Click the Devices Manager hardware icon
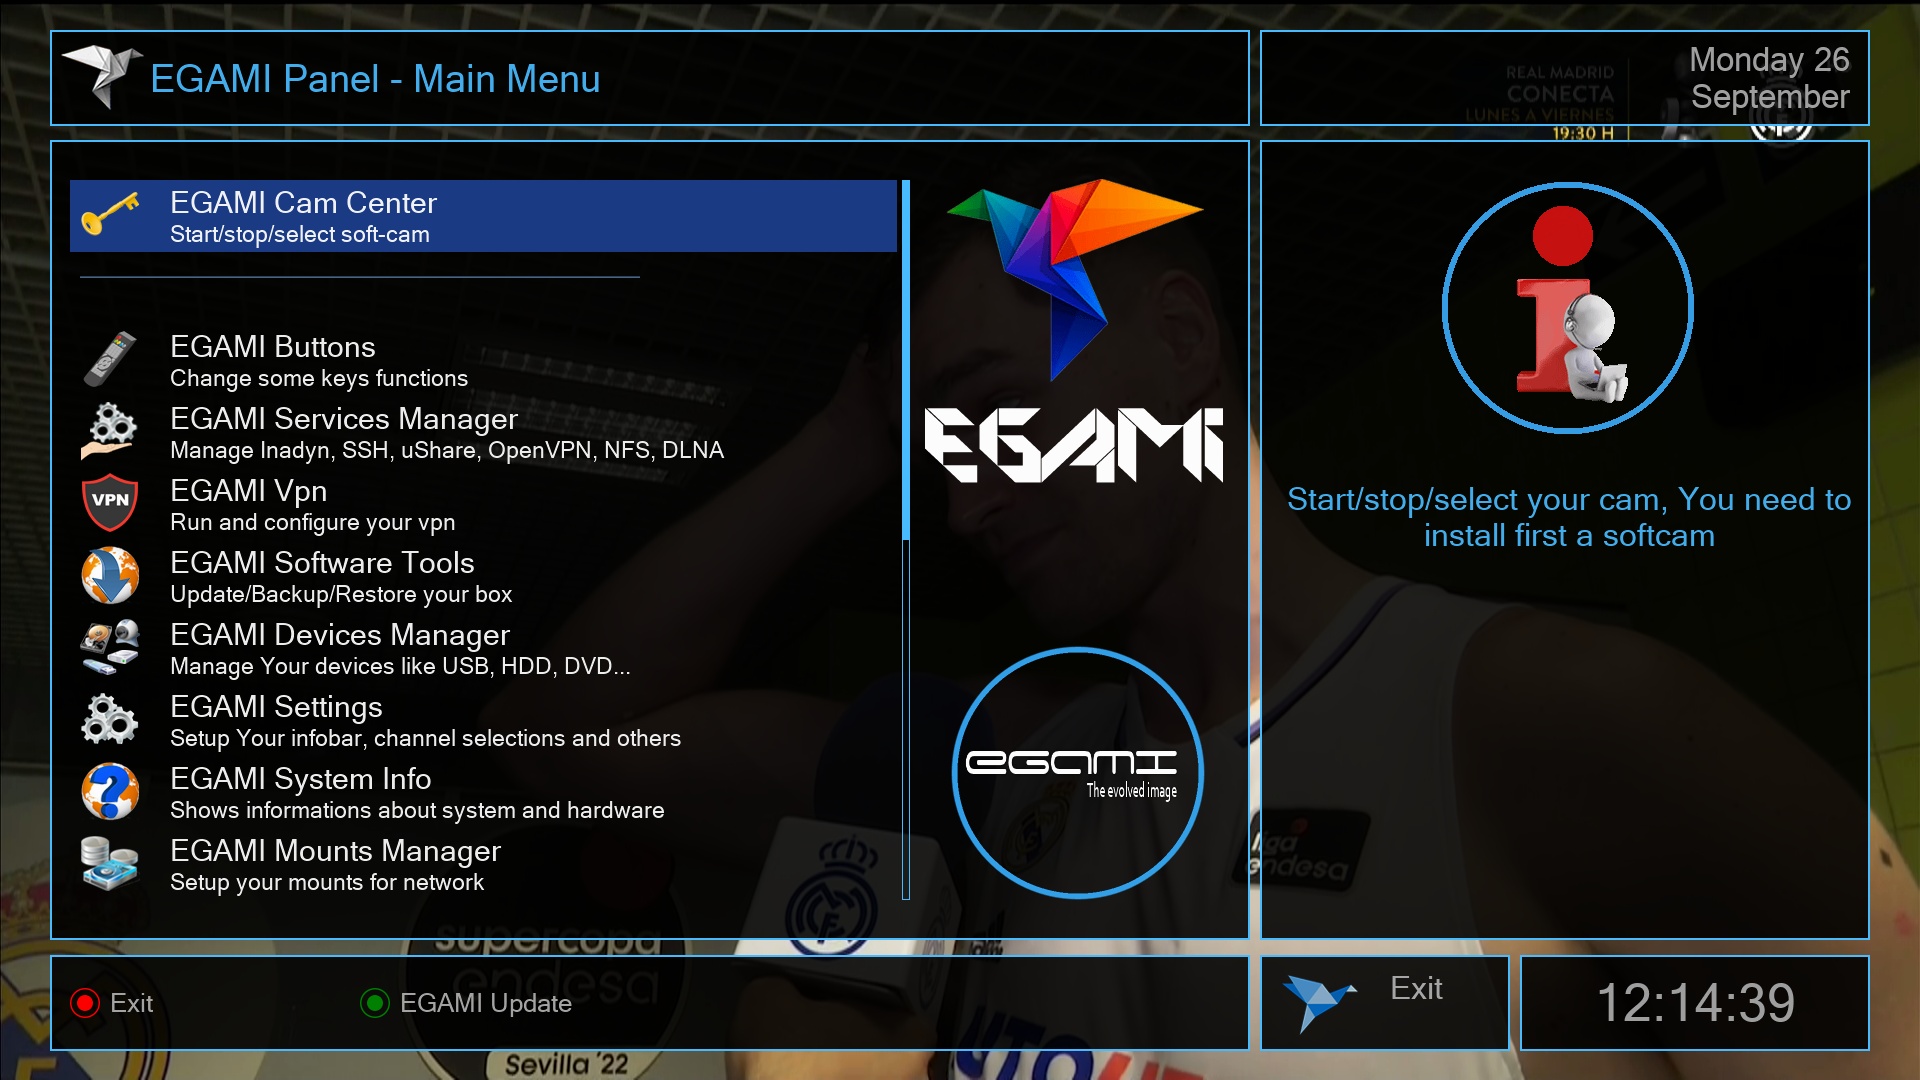 pyautogui.click(x=110, y=647)
